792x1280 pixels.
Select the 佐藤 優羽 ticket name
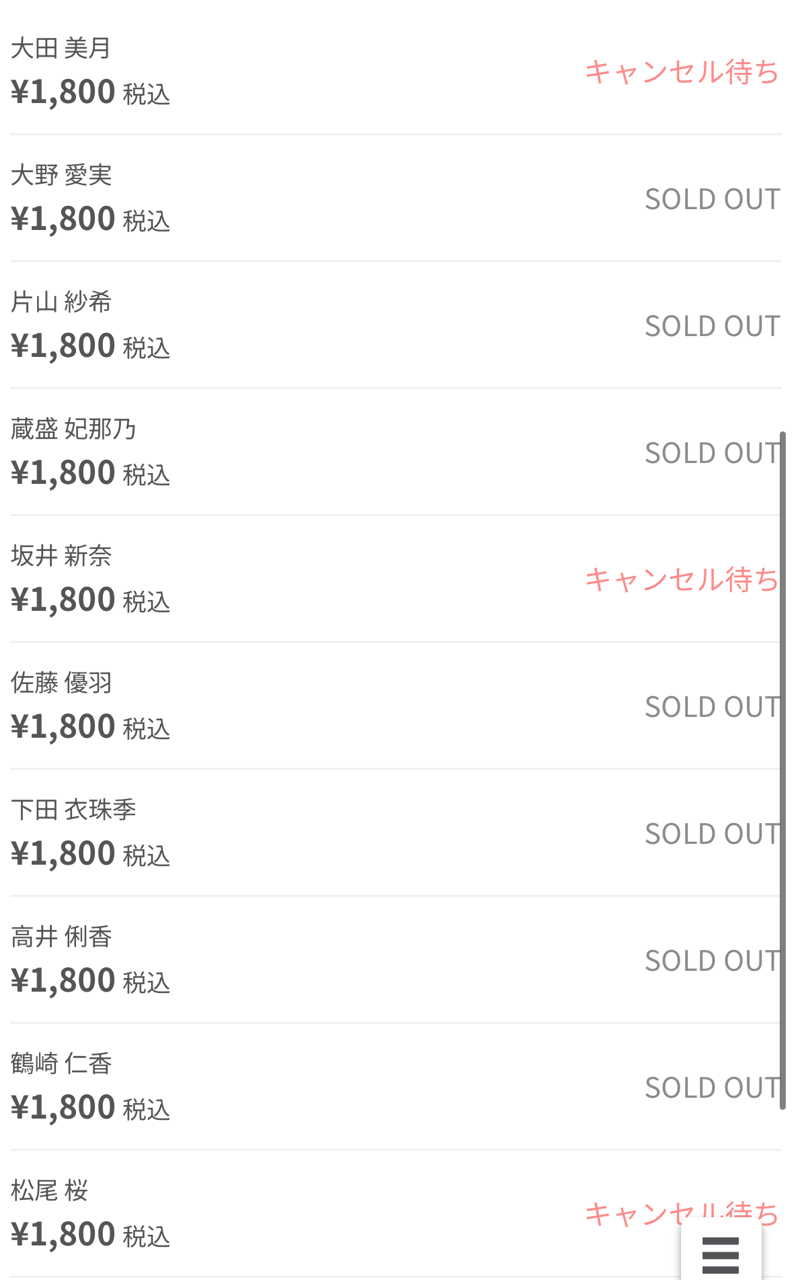(x=61, y=683)
